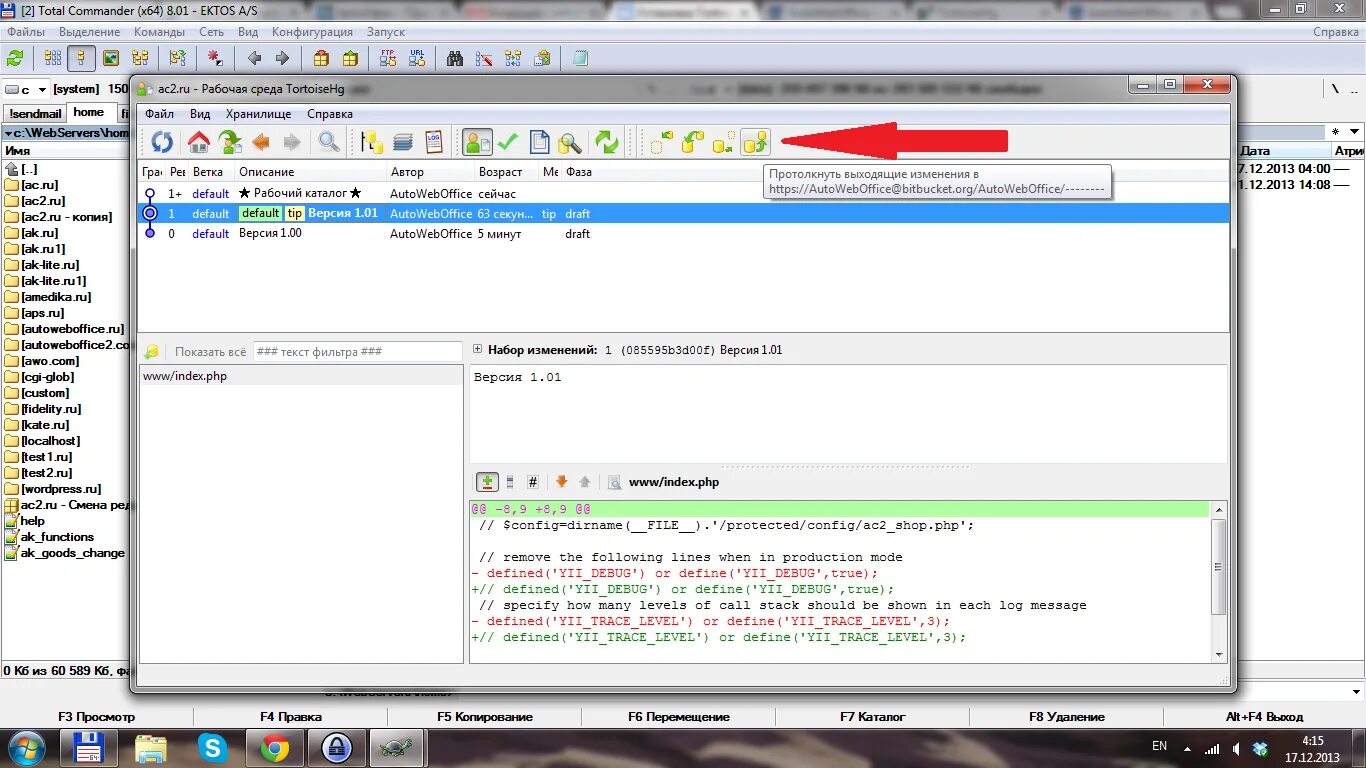
Task: Click the Фаза column header
Action: click(x=579, y=172)
